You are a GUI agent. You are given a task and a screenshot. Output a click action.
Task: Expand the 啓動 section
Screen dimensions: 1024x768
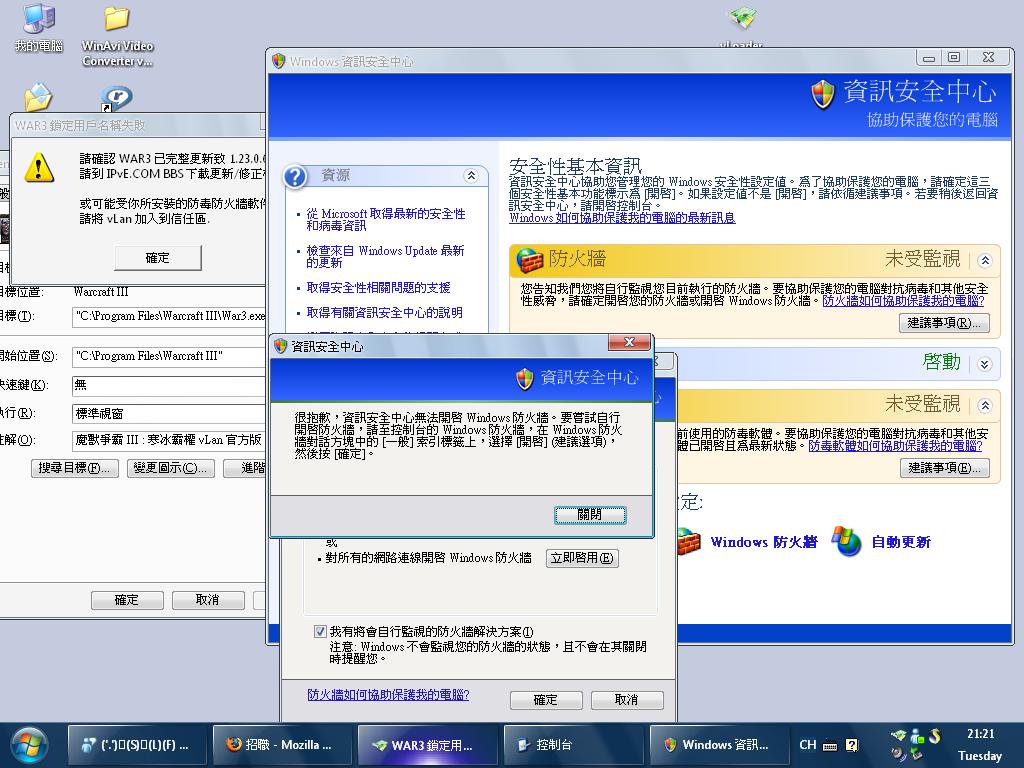pos(985,364)
